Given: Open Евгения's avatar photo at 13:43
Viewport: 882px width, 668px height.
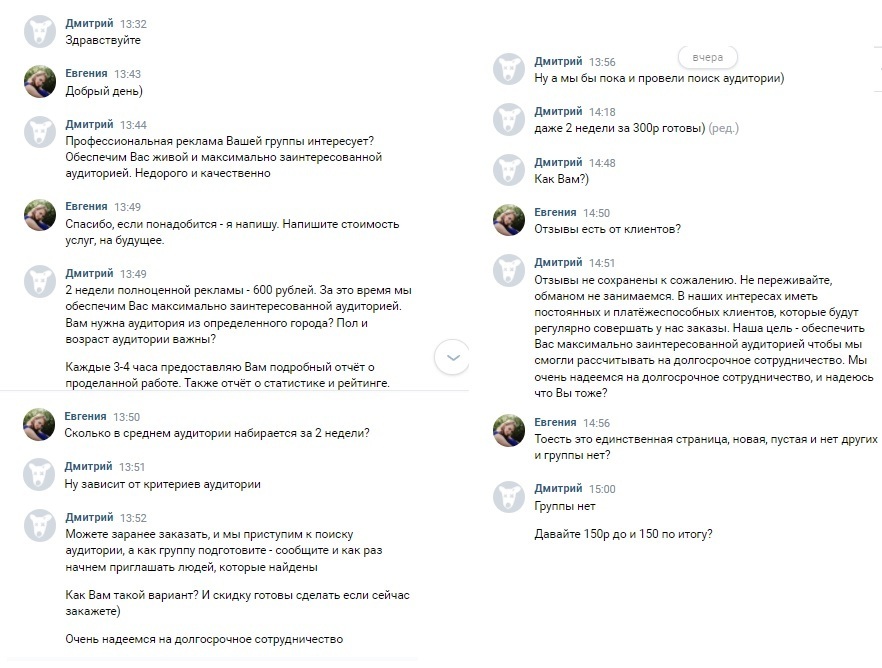Looking at the screenshot, I should coord(40,82).
